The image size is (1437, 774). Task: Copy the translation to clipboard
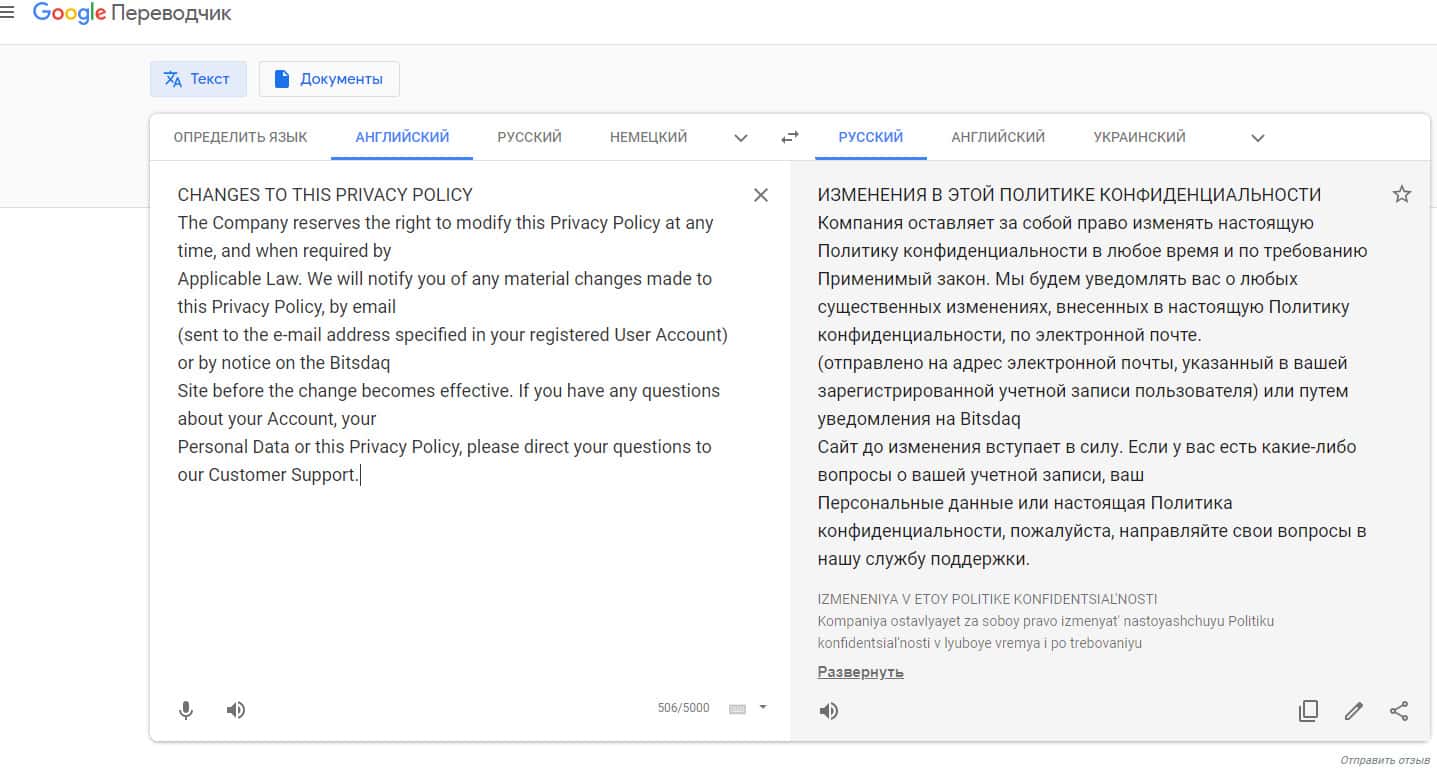(1308, 711)
